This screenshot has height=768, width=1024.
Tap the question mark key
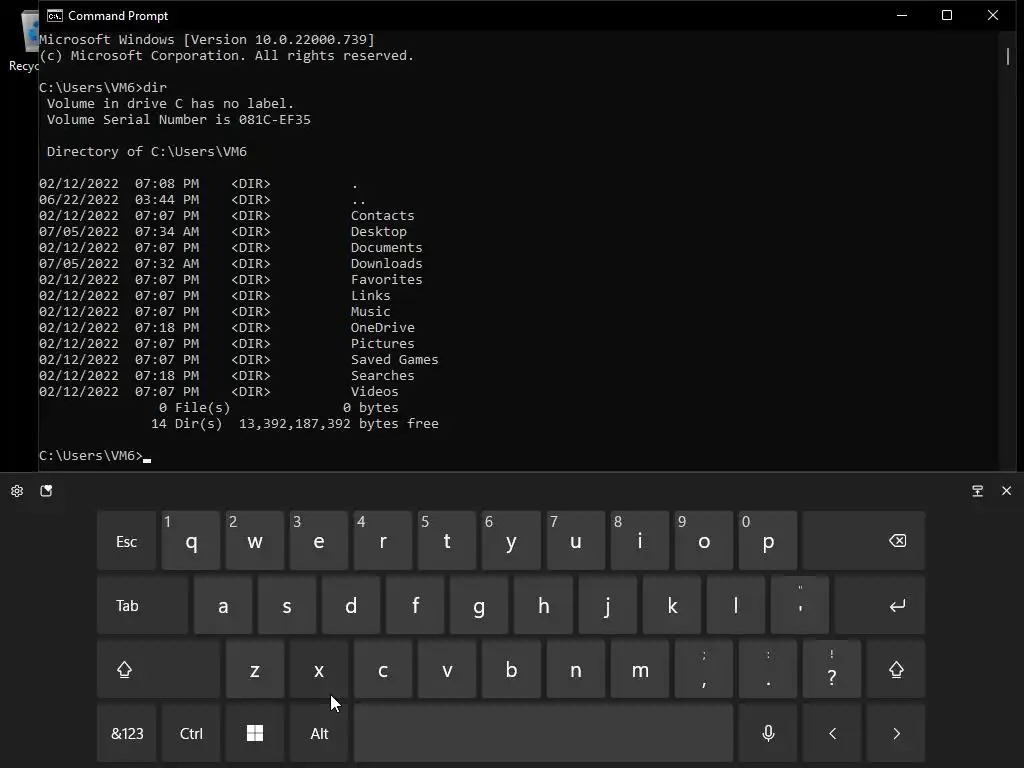(x=832, y=669)
